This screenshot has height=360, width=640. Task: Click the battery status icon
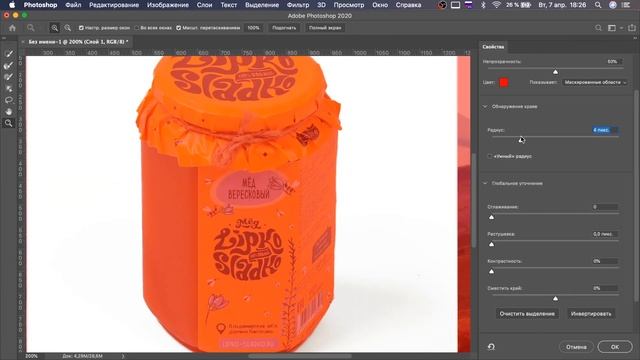(526, 5)
